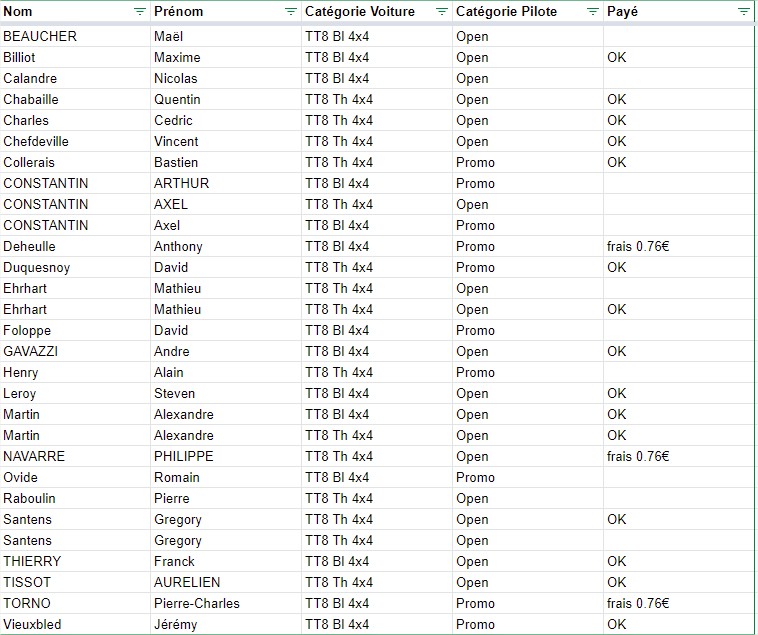758x635 pixels.
Task: Click TT8 Bl 4x4 in BEAUCHER row
Action: tap(377, 36)
